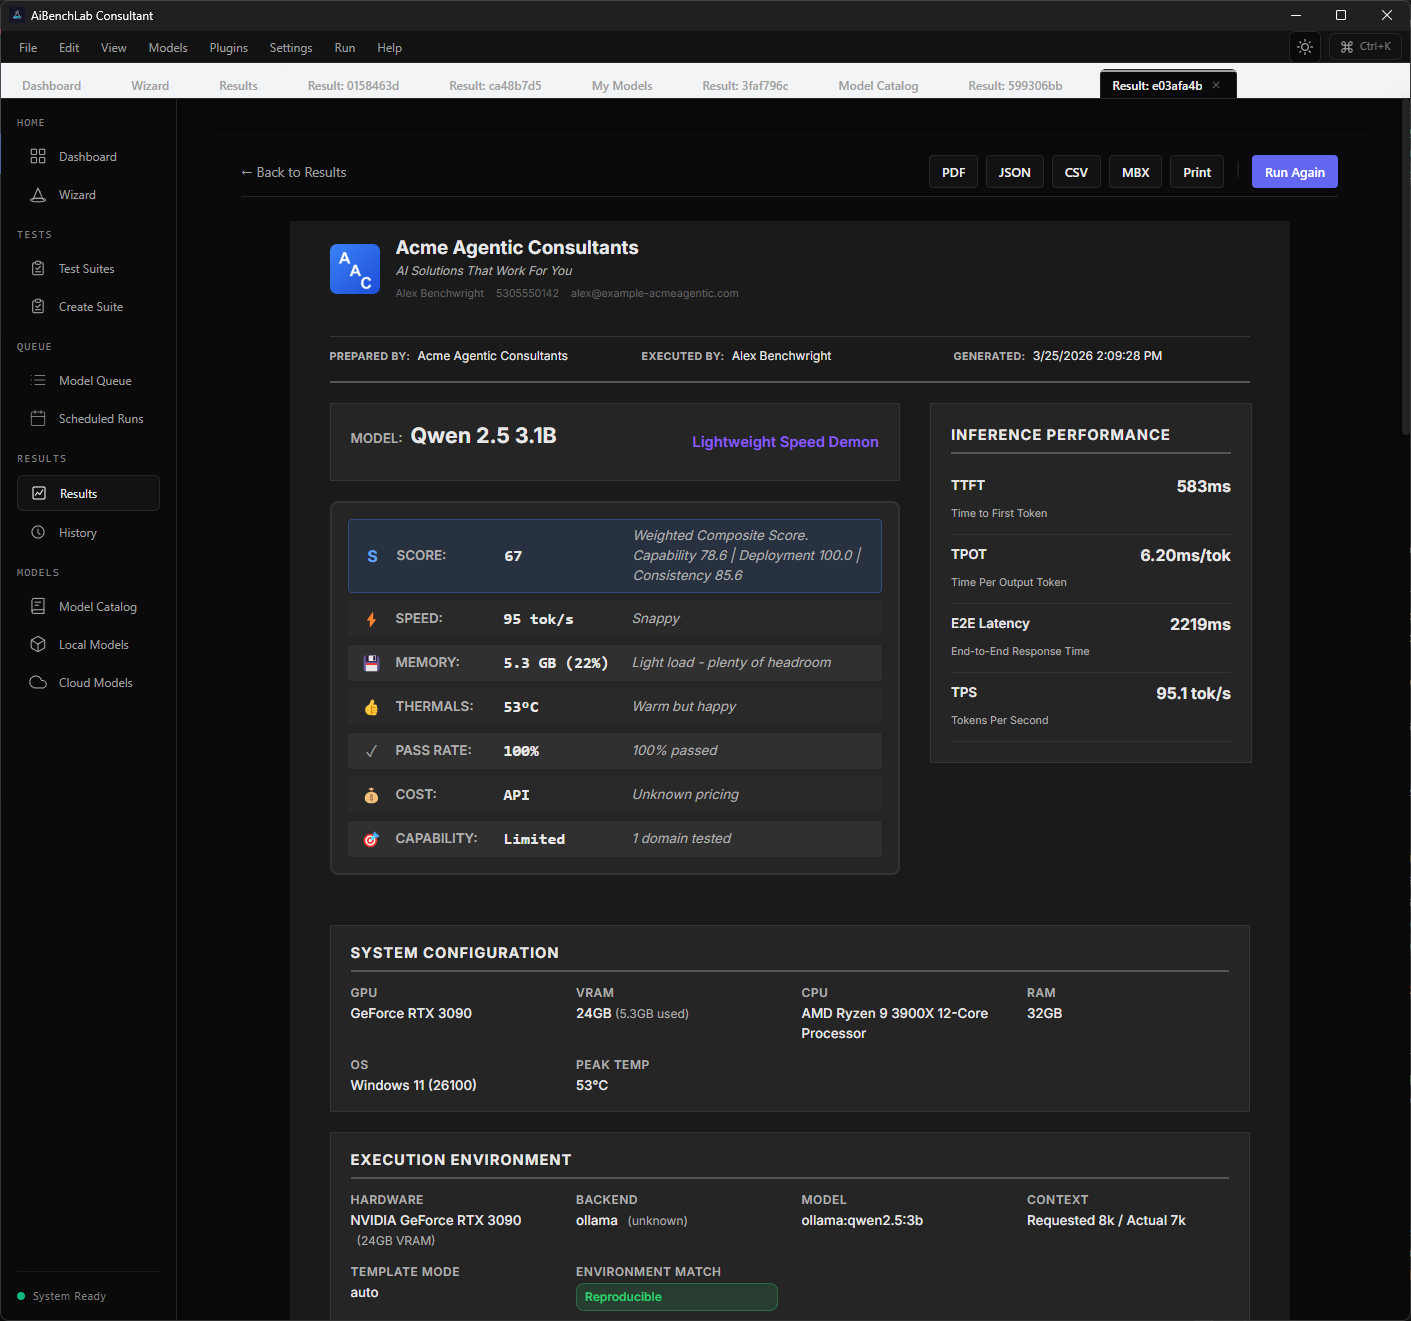Click the Reproducible environment match badge
The image size is (1411, 1321).
[x=676, y=1297]
